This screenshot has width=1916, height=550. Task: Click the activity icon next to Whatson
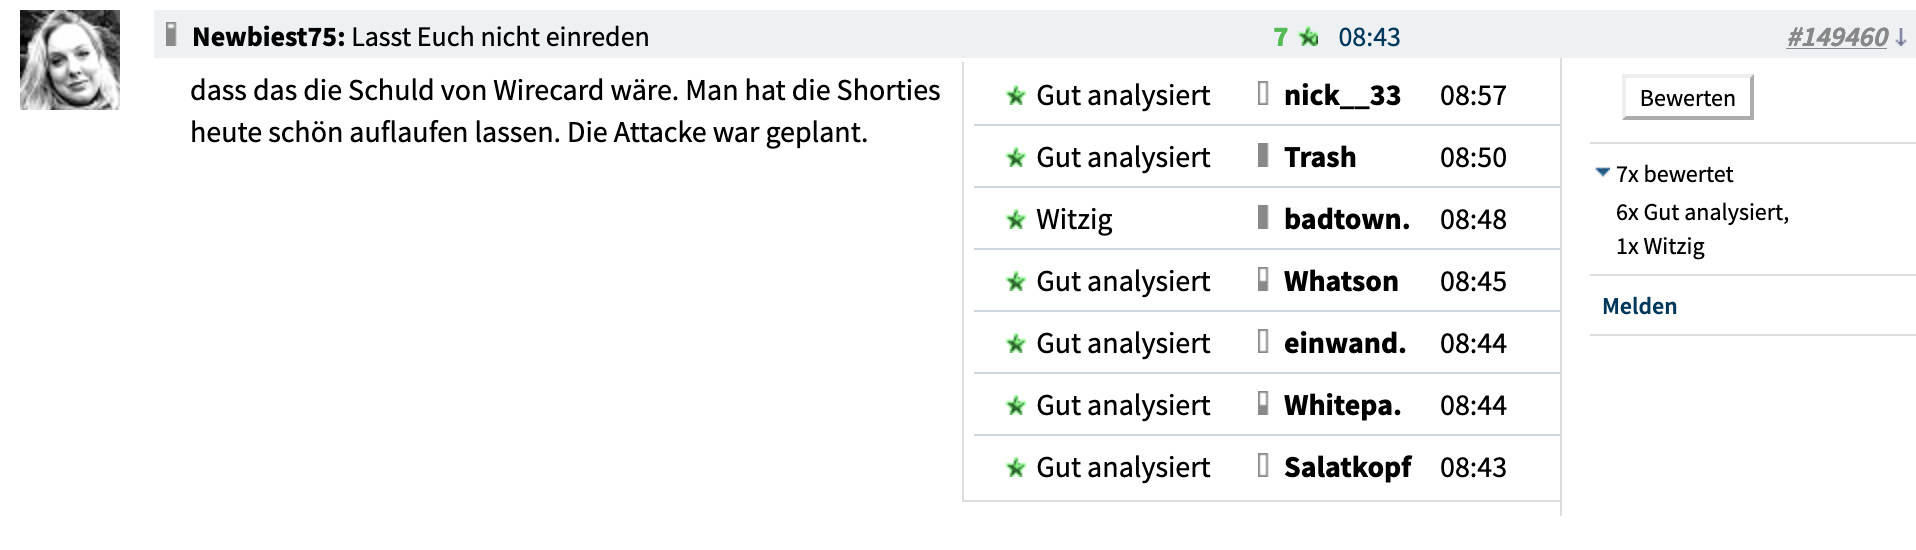click(1263, 280)
